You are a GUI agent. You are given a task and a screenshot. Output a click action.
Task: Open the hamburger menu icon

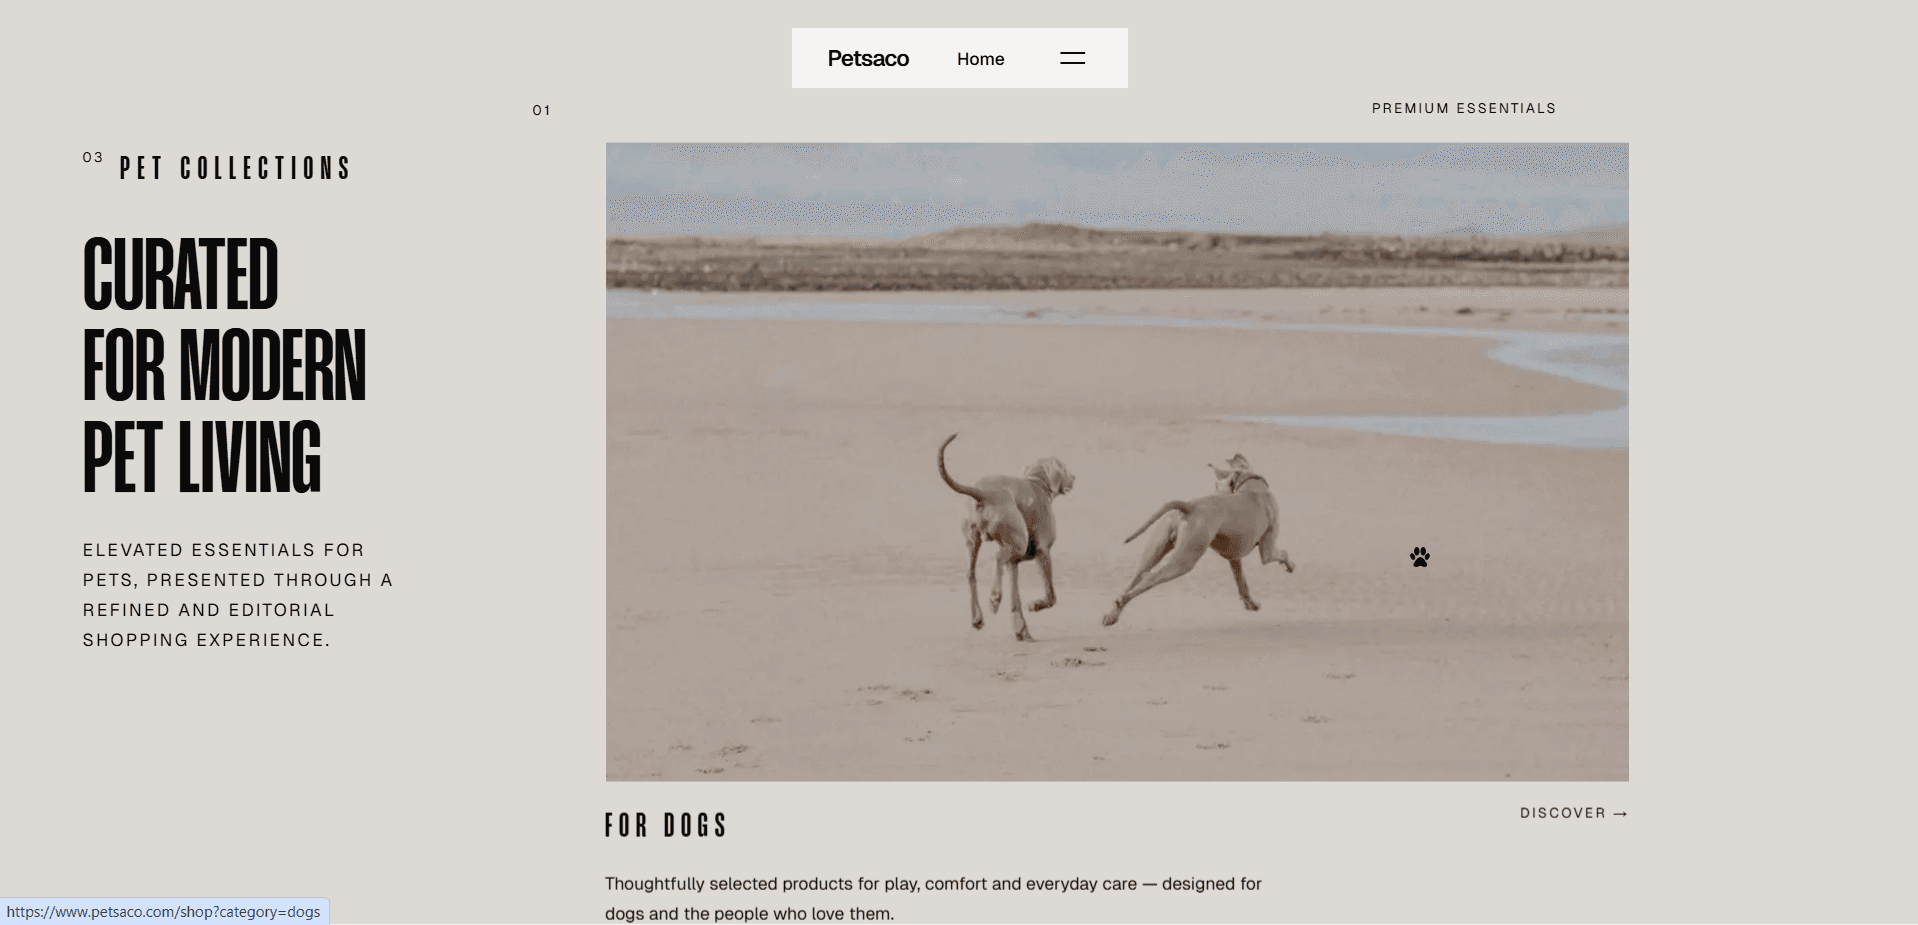coord(1072,58)
